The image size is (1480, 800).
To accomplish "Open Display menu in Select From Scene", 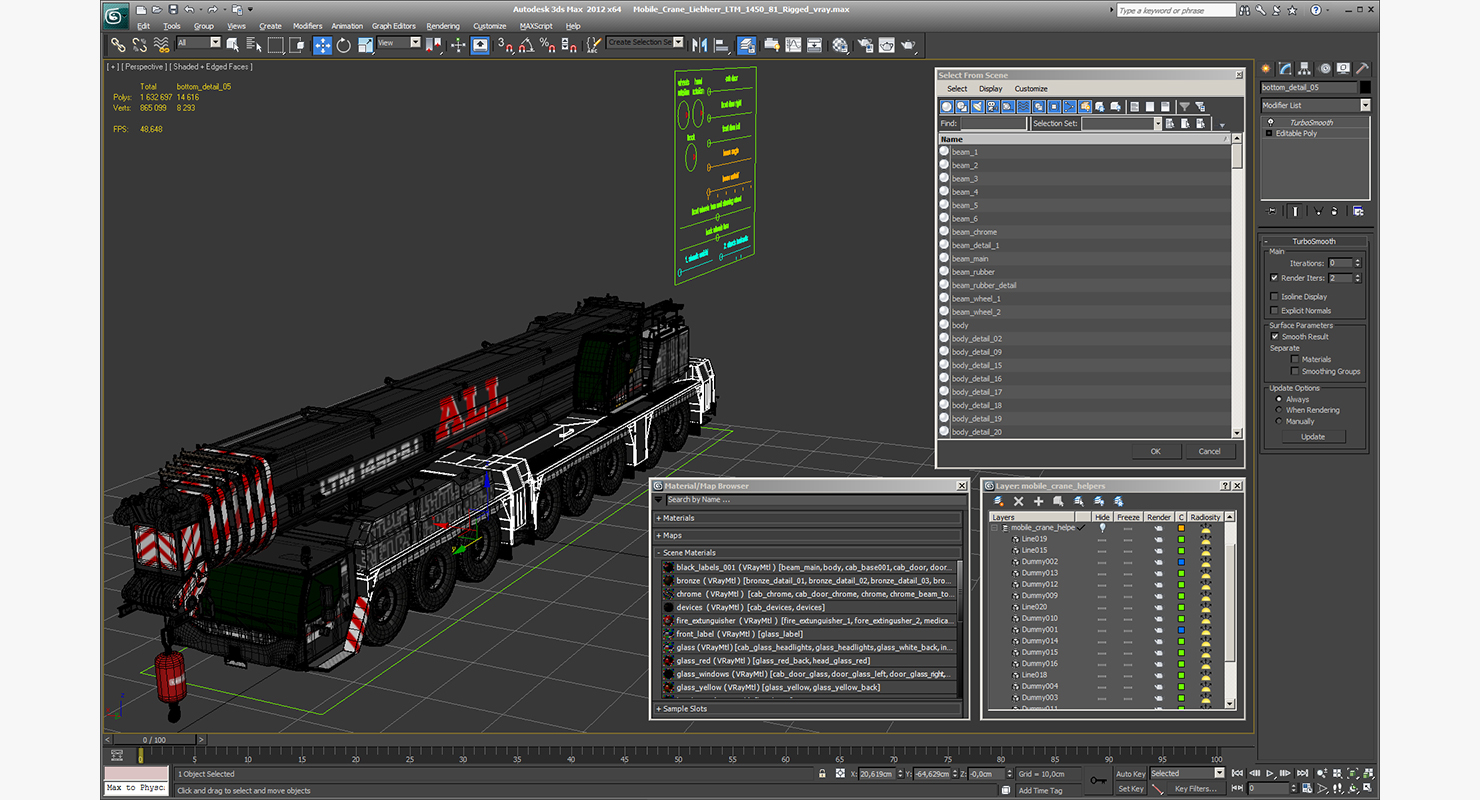I will tap(990, 89).
